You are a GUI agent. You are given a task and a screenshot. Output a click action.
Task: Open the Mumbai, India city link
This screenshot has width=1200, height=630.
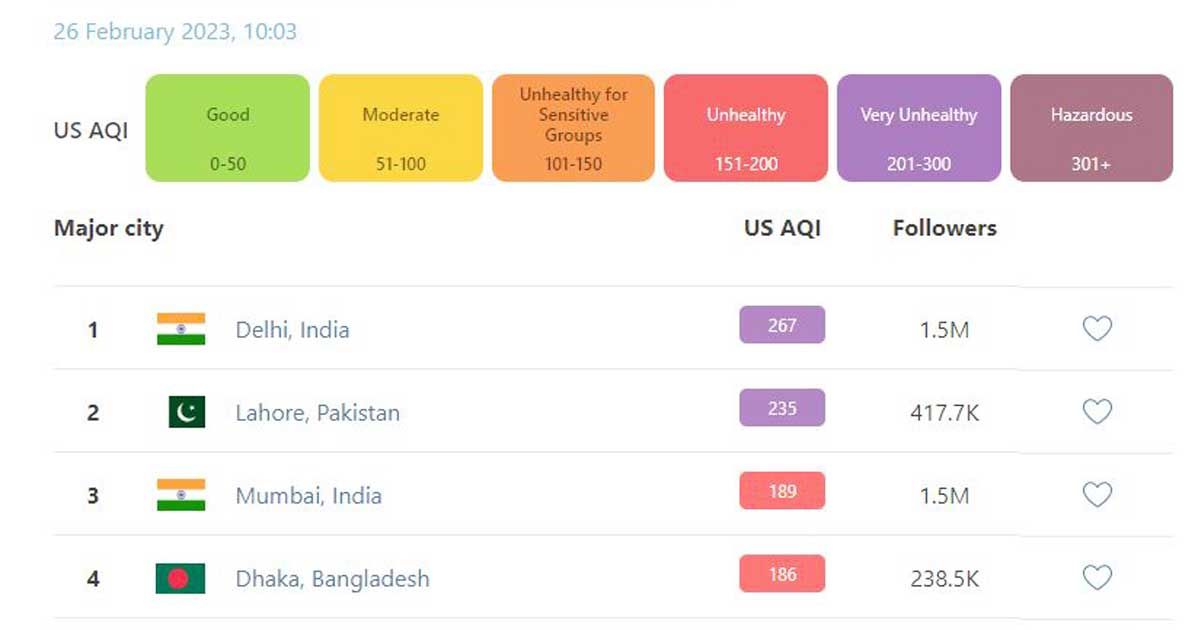(x=308, y=495)
